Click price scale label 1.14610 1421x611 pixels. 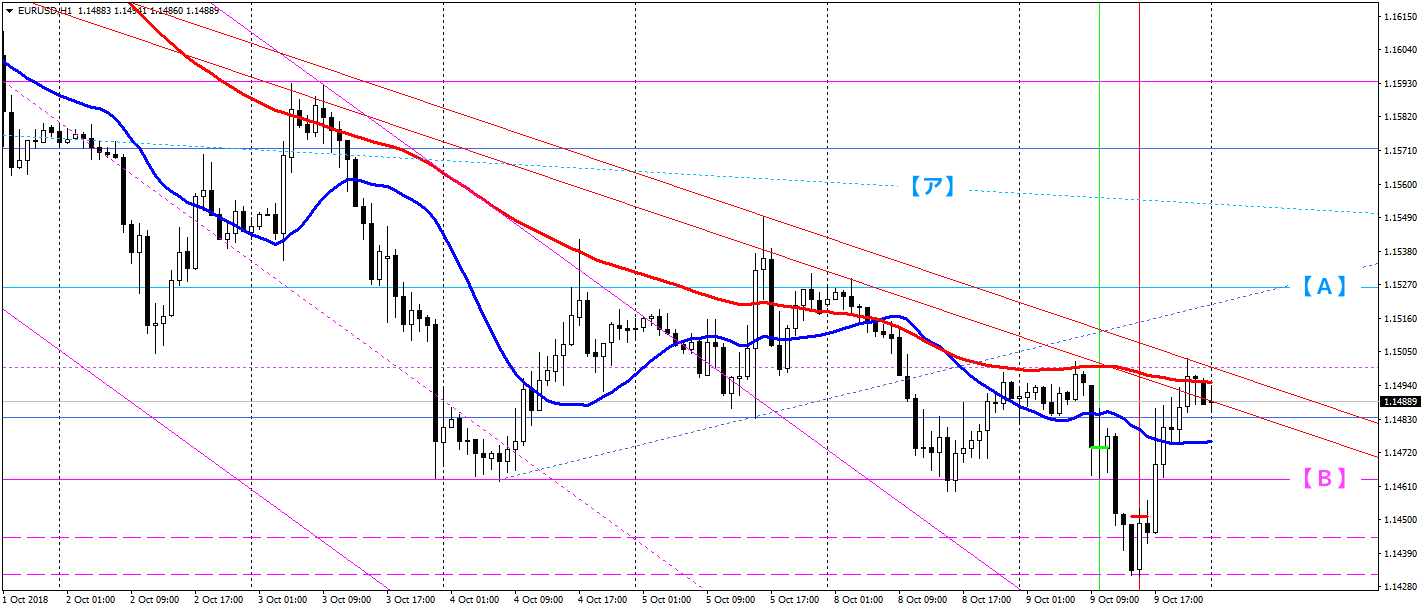(1399, 486)
